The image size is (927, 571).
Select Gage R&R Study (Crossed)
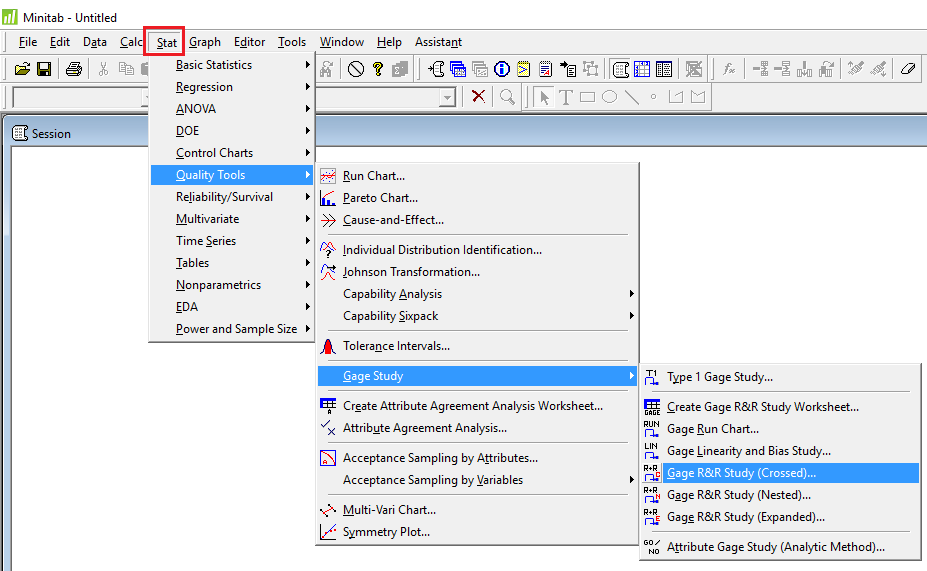click(x=741, y=473)
